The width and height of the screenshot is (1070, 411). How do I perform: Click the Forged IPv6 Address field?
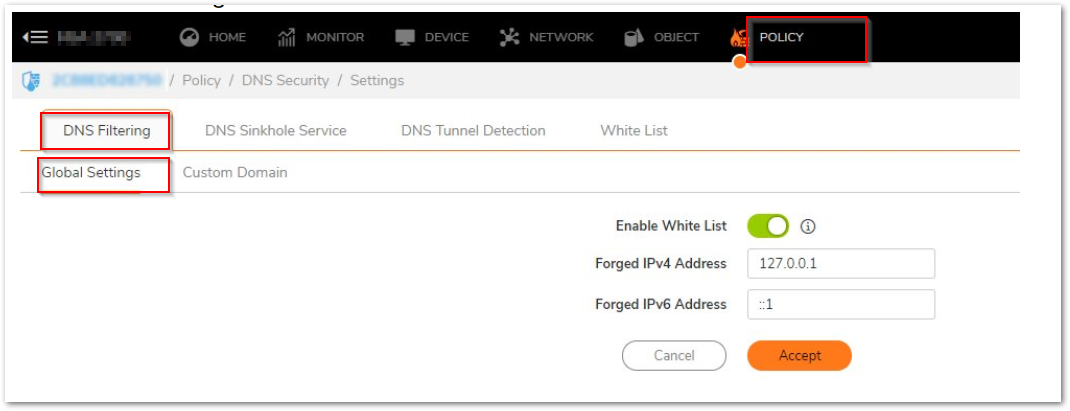[840, 303]
